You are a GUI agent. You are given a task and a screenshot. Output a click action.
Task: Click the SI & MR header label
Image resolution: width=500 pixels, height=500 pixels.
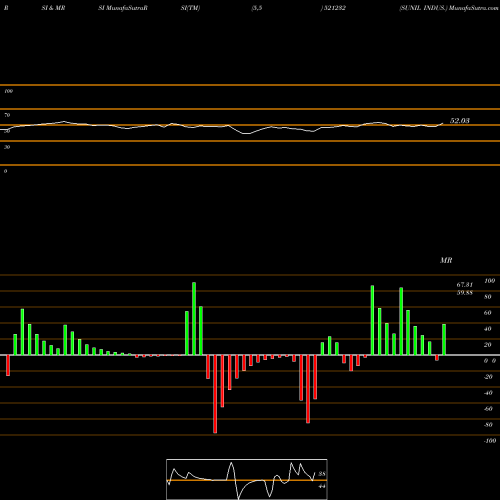(x=53, y=8)
